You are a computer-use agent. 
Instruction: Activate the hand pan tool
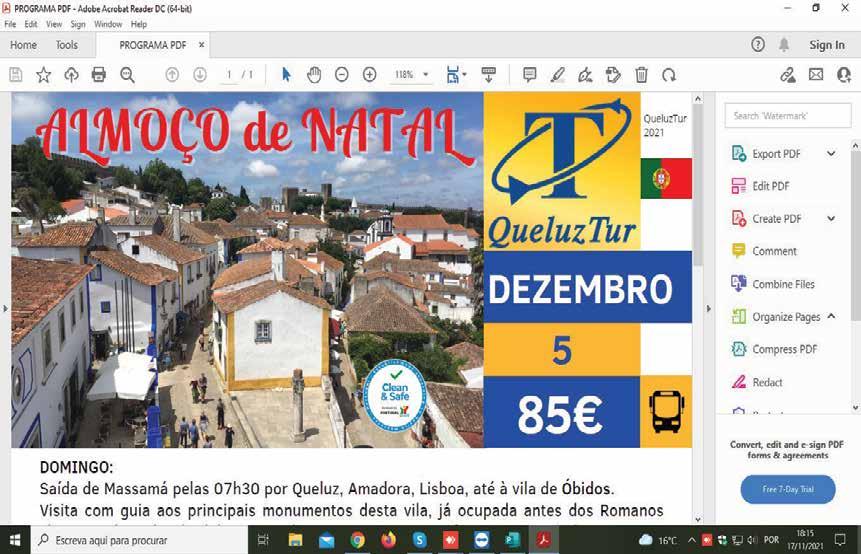[314, 74]
